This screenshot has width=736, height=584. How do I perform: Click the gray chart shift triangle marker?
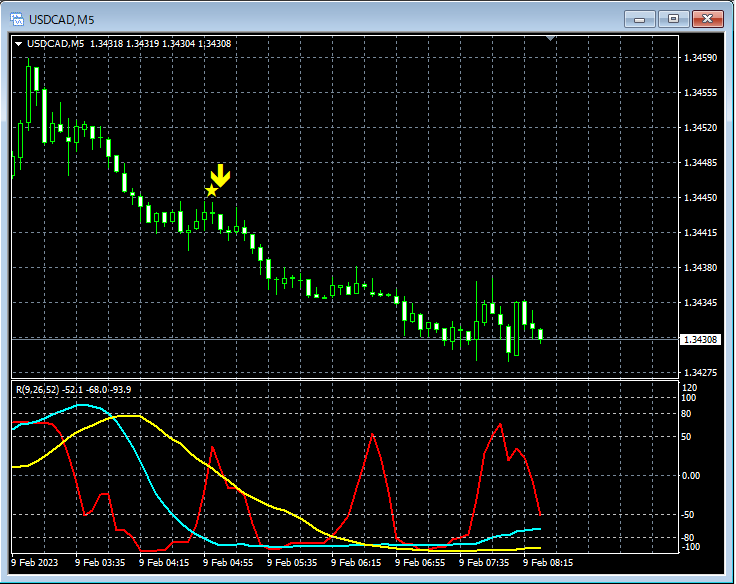click(x=550, y=39)
